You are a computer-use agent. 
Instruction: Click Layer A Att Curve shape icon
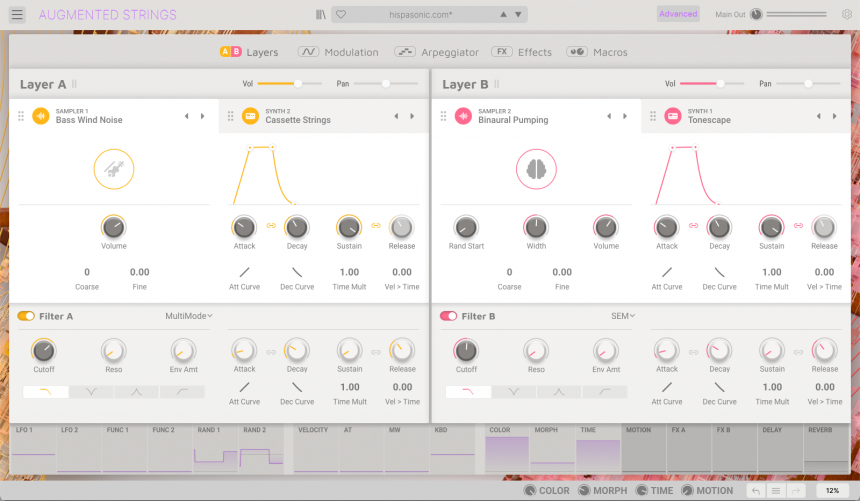click(245, 272)
